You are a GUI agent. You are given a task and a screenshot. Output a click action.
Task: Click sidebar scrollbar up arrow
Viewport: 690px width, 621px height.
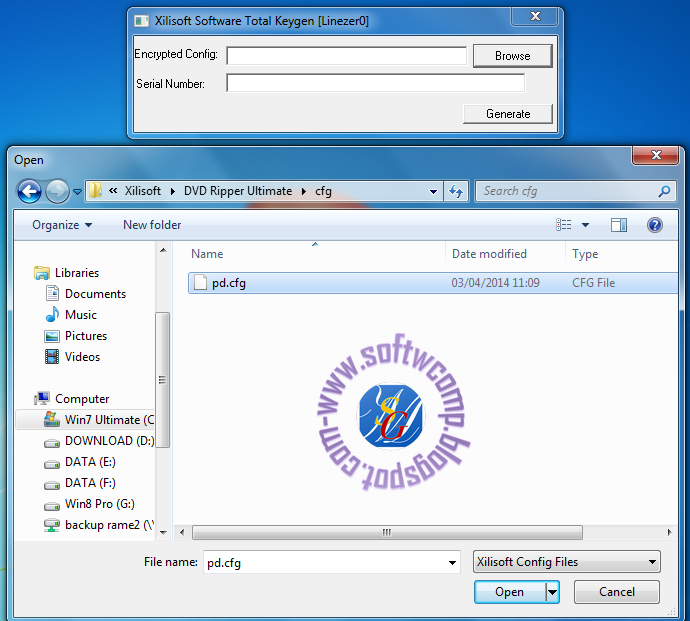pos(163,250)
